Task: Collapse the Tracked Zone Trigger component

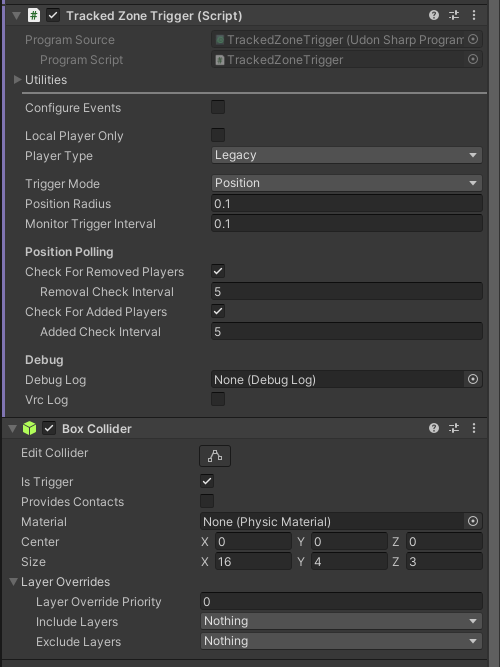Action: tap(17, 16)
